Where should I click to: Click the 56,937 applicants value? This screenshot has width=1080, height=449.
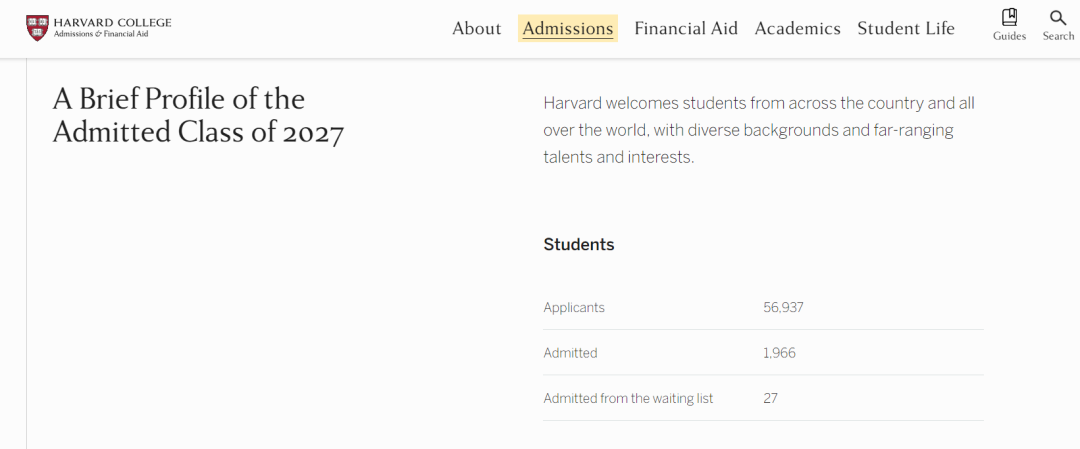783,307
